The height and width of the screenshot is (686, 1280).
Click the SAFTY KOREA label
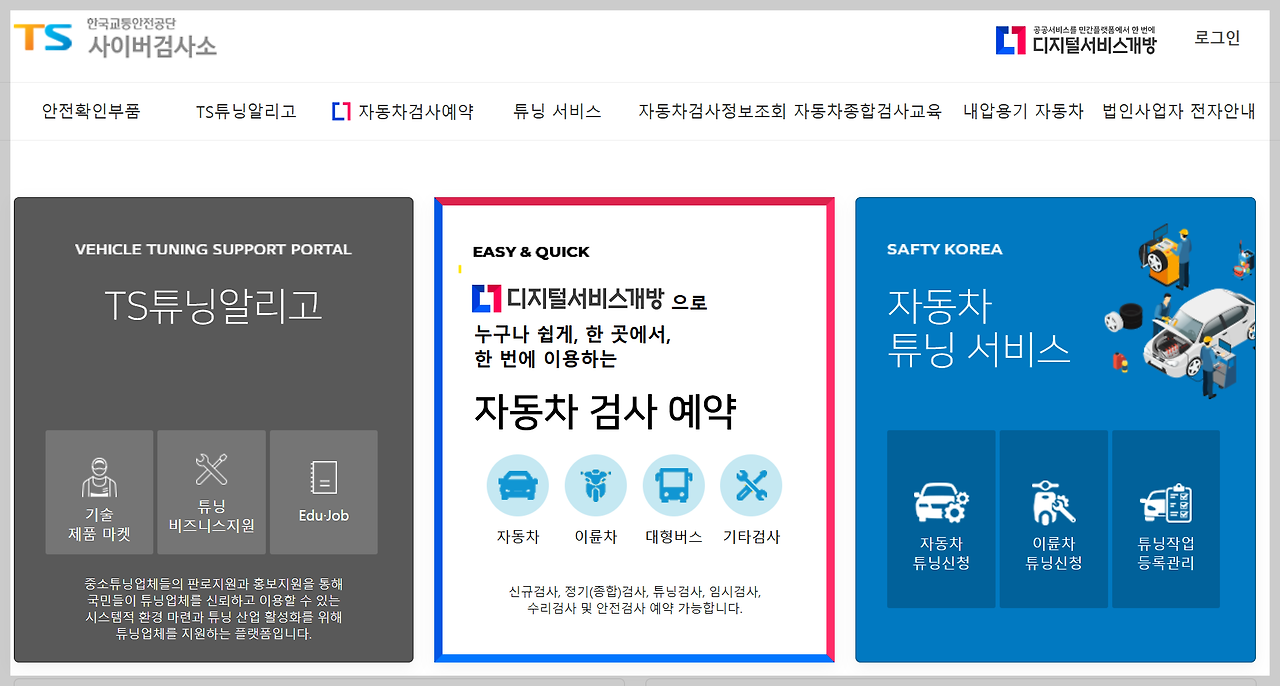[944, 249]
